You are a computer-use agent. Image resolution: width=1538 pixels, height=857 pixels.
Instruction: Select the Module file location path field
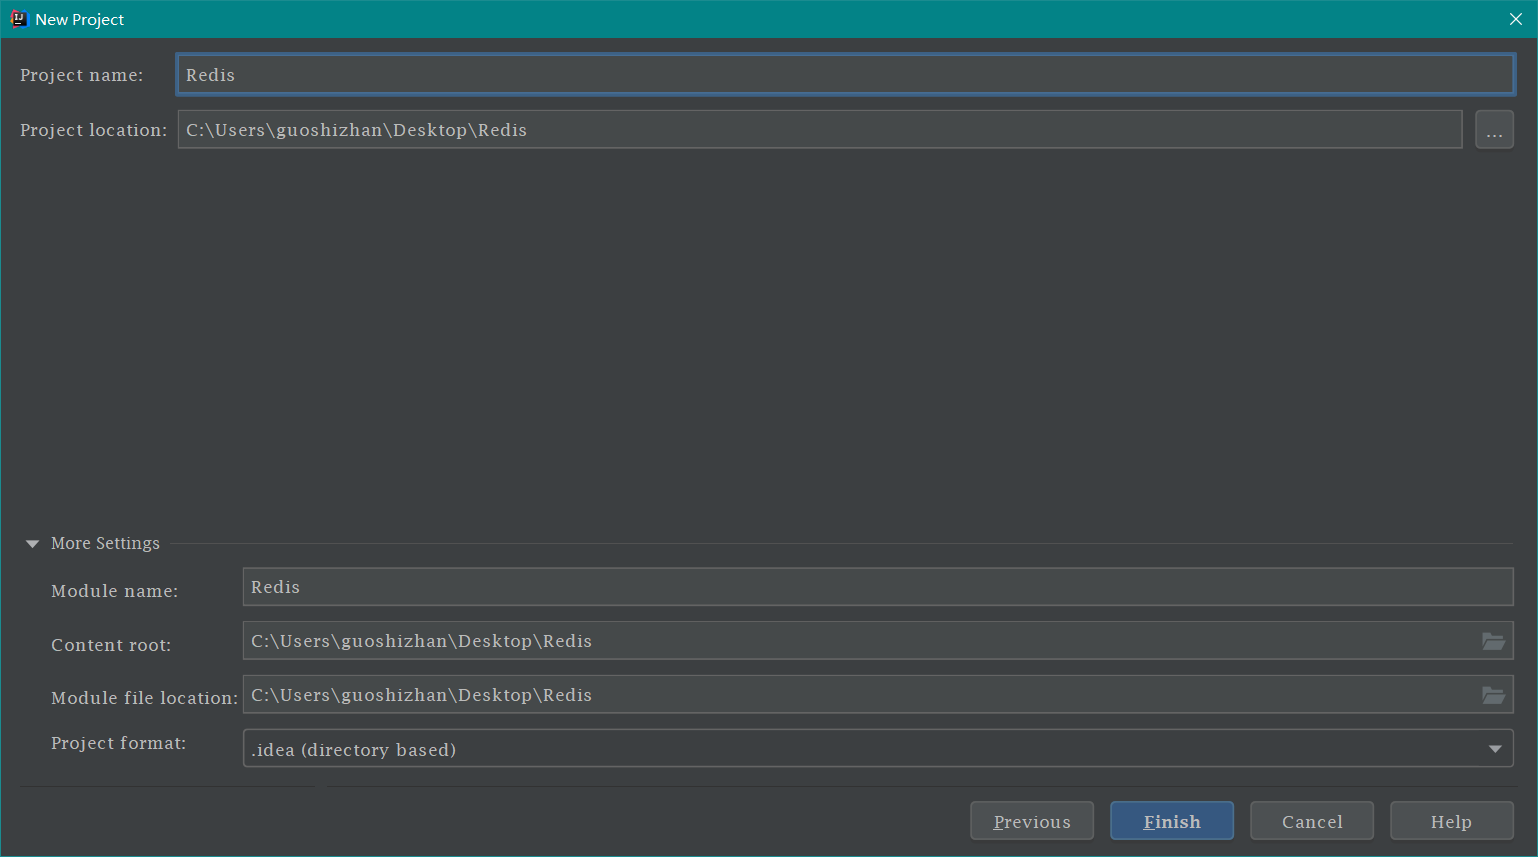click(x=860, y=695)
